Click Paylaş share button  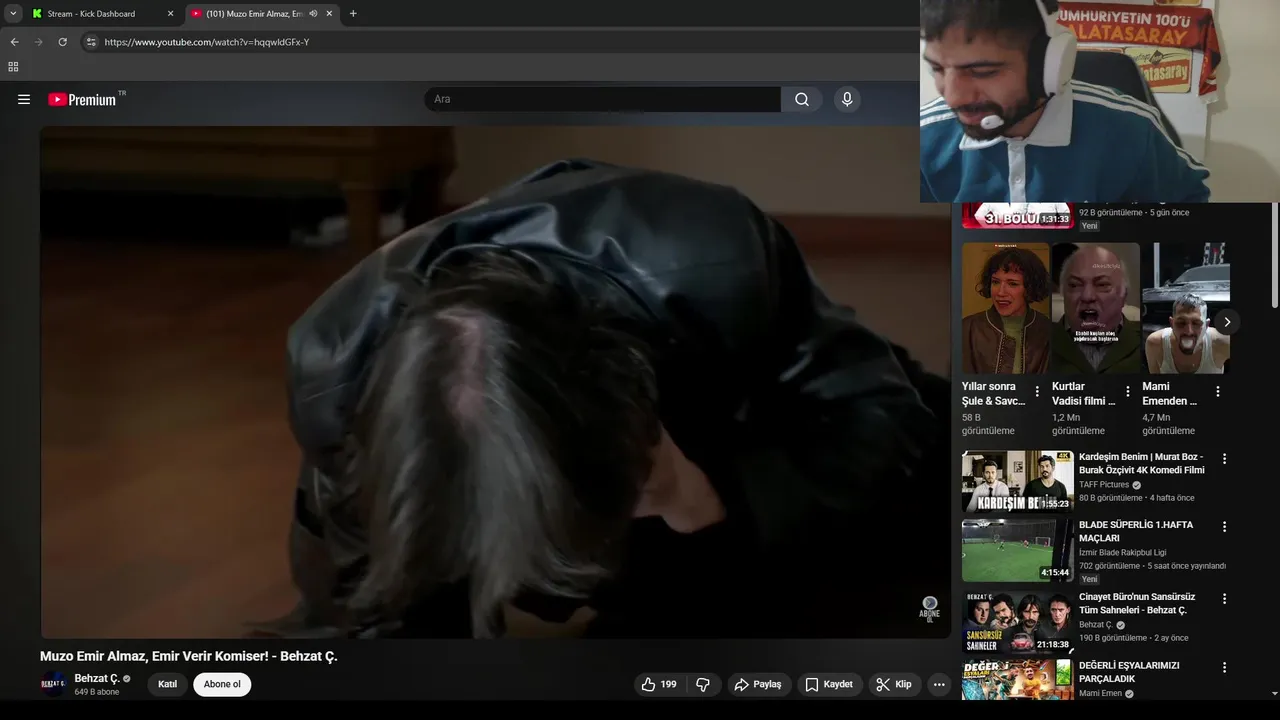758,684
